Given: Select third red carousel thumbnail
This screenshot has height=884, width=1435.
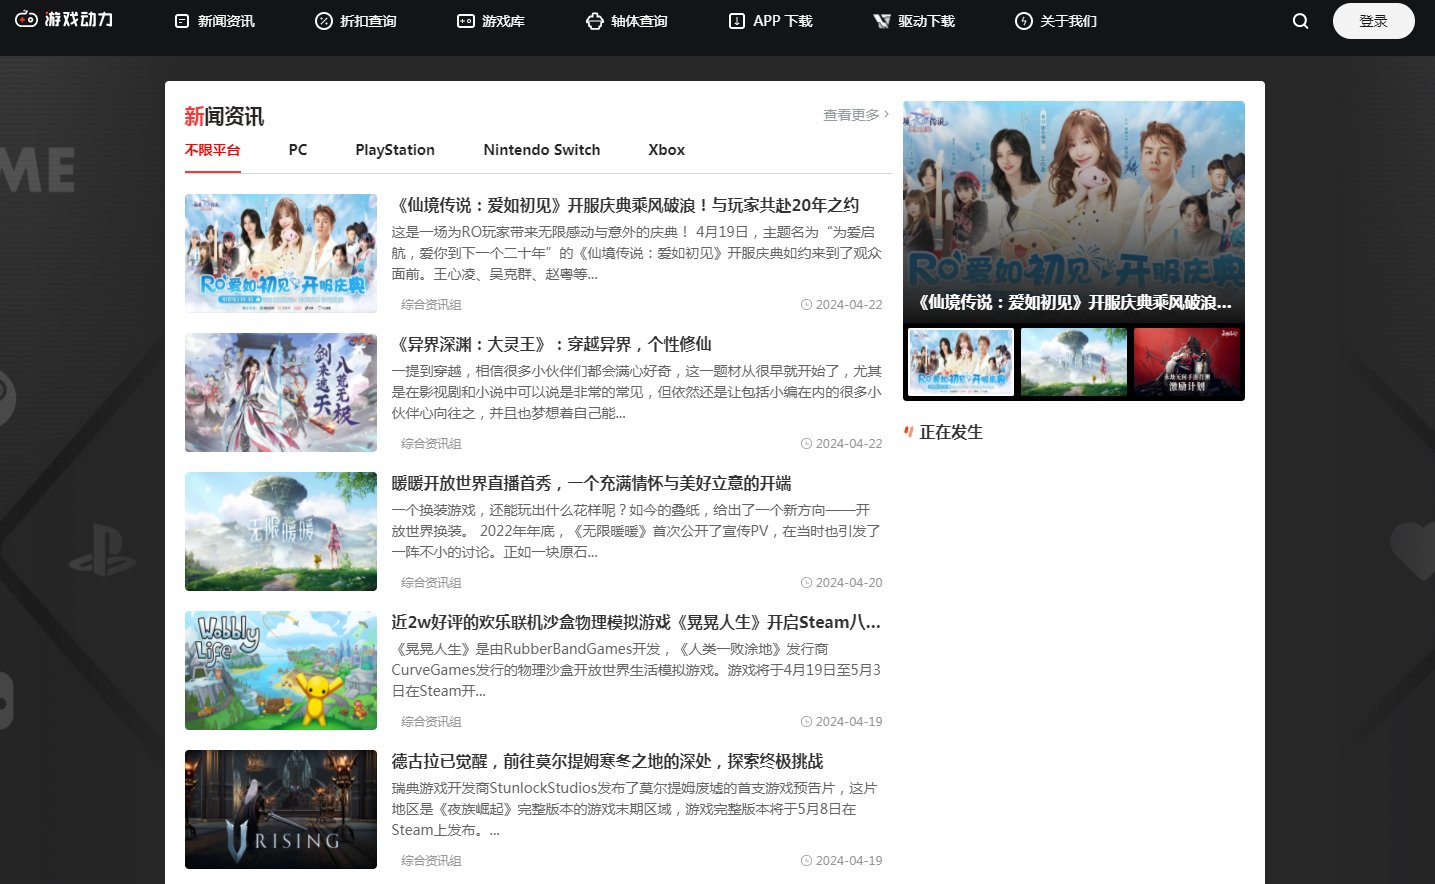Looking at the screenshot, I should click(x=1187, y=361).
